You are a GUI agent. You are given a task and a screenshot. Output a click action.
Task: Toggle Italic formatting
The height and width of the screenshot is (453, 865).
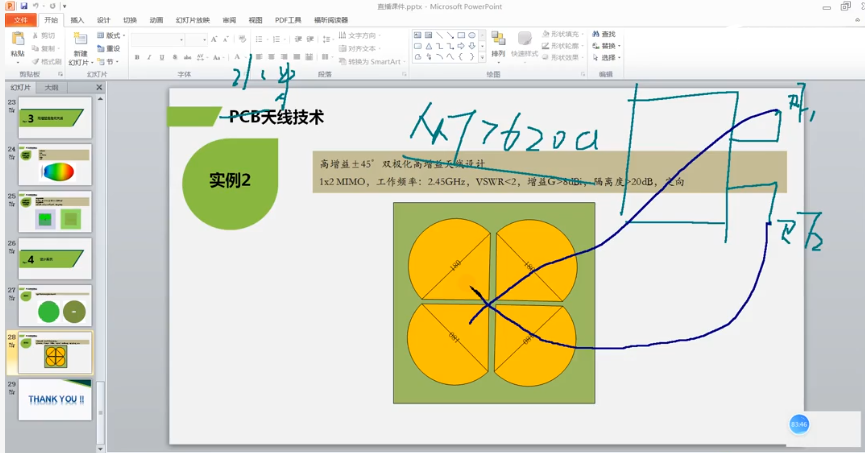(149, 57)
